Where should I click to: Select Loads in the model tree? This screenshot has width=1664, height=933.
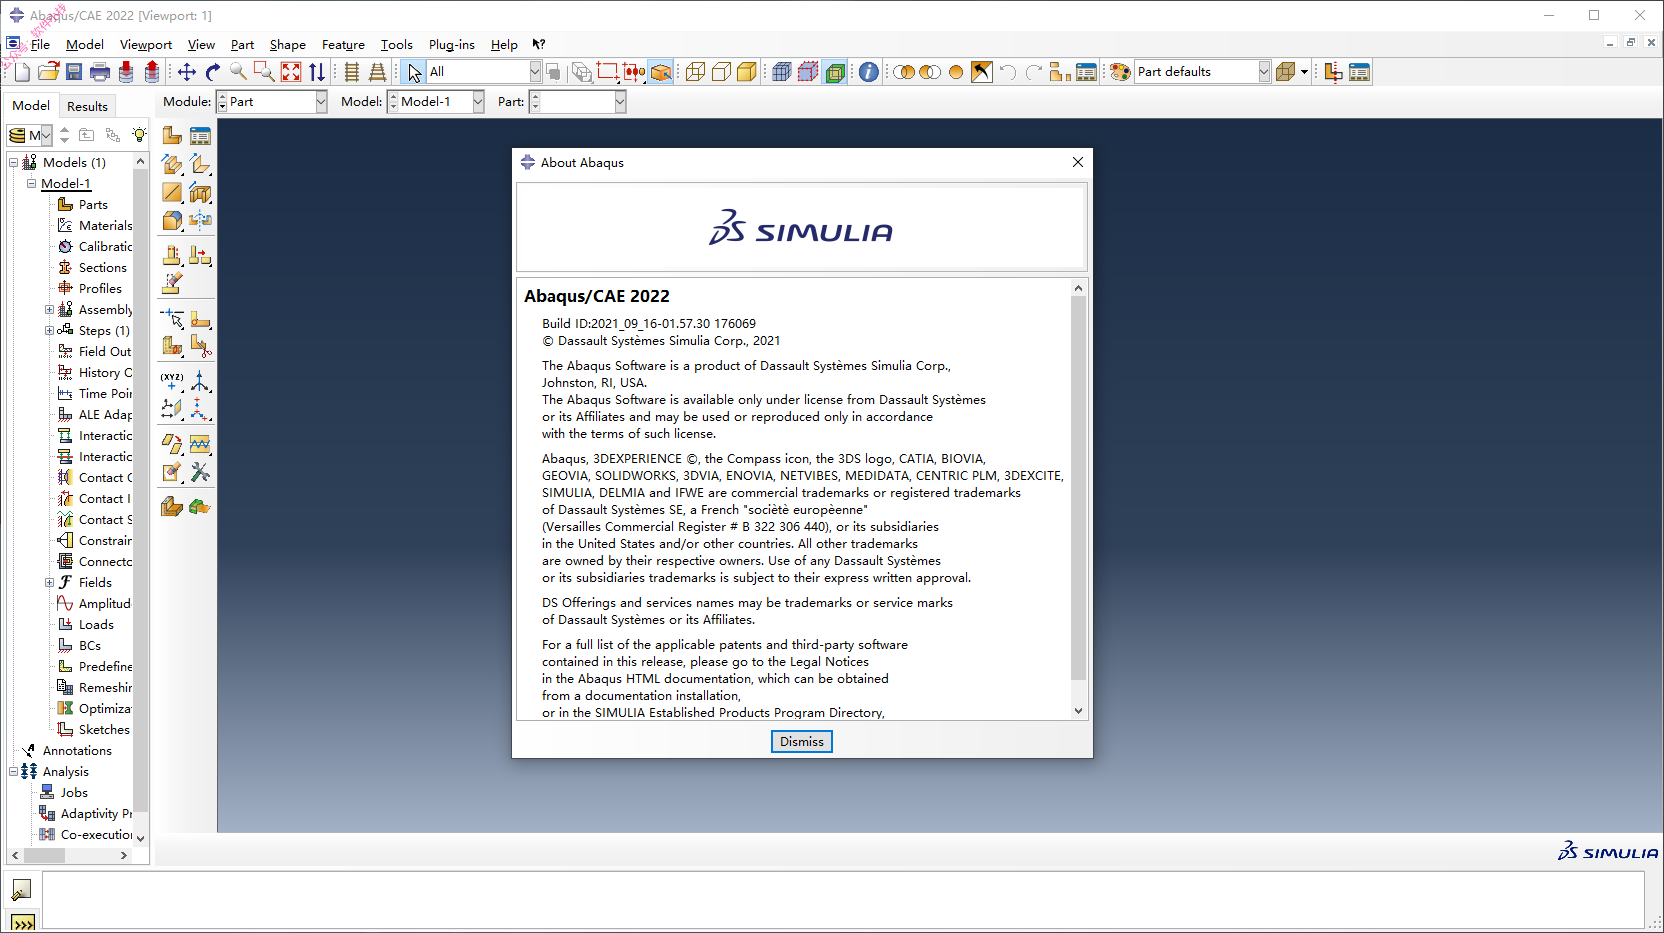(x=96, y=625)
